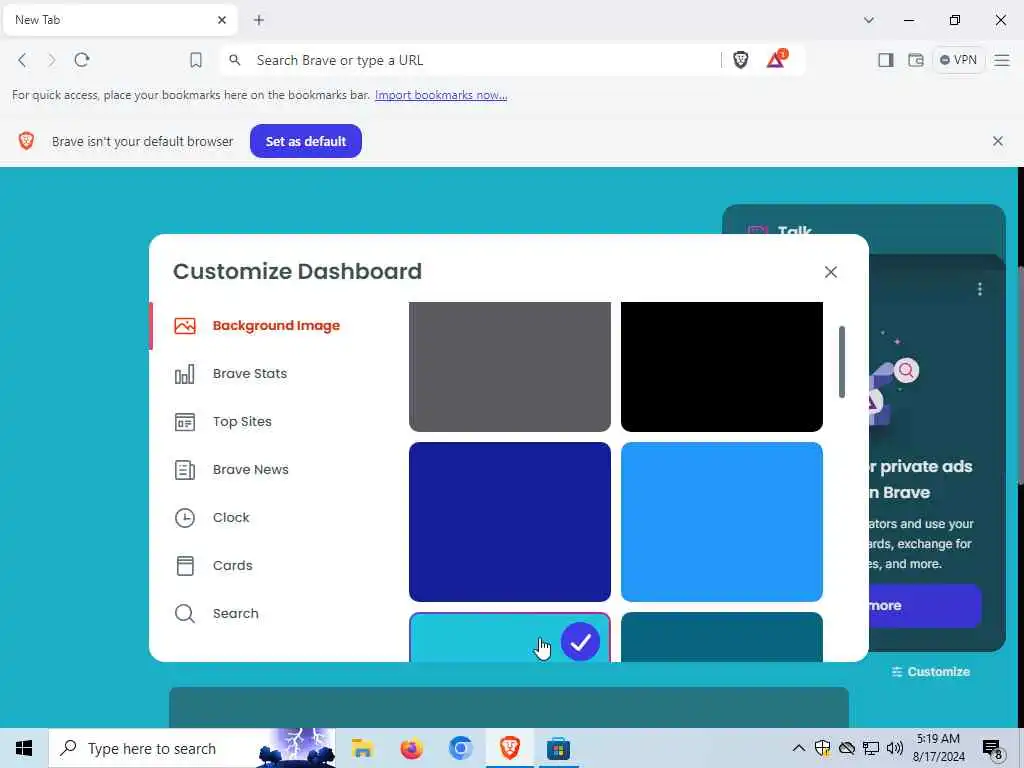Reload the current page

pos(82,60)
